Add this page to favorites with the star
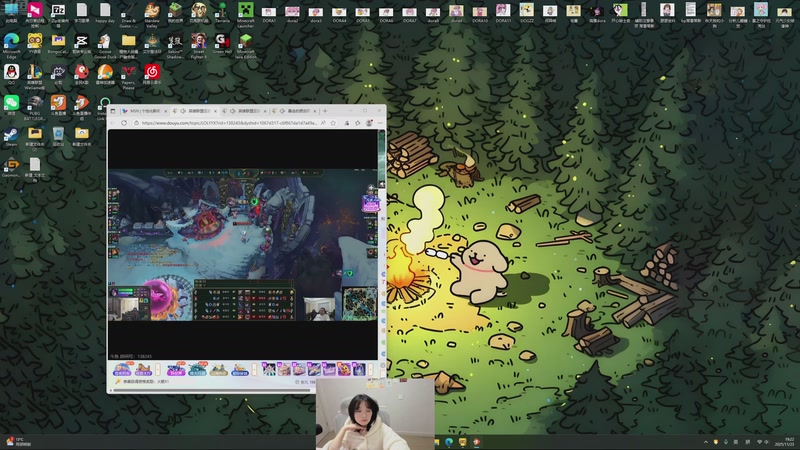800x450 pixels. pos(333,123)
